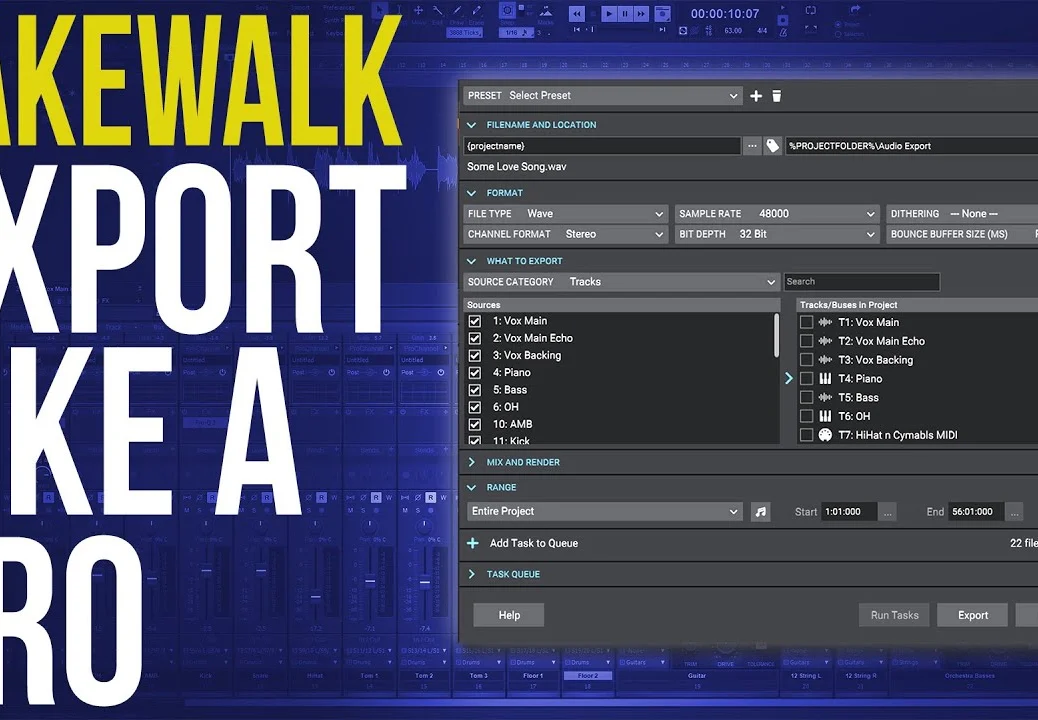Uncheck the 4: Piano source
This screenshot has height=720, width=1038.
point(475,373)
